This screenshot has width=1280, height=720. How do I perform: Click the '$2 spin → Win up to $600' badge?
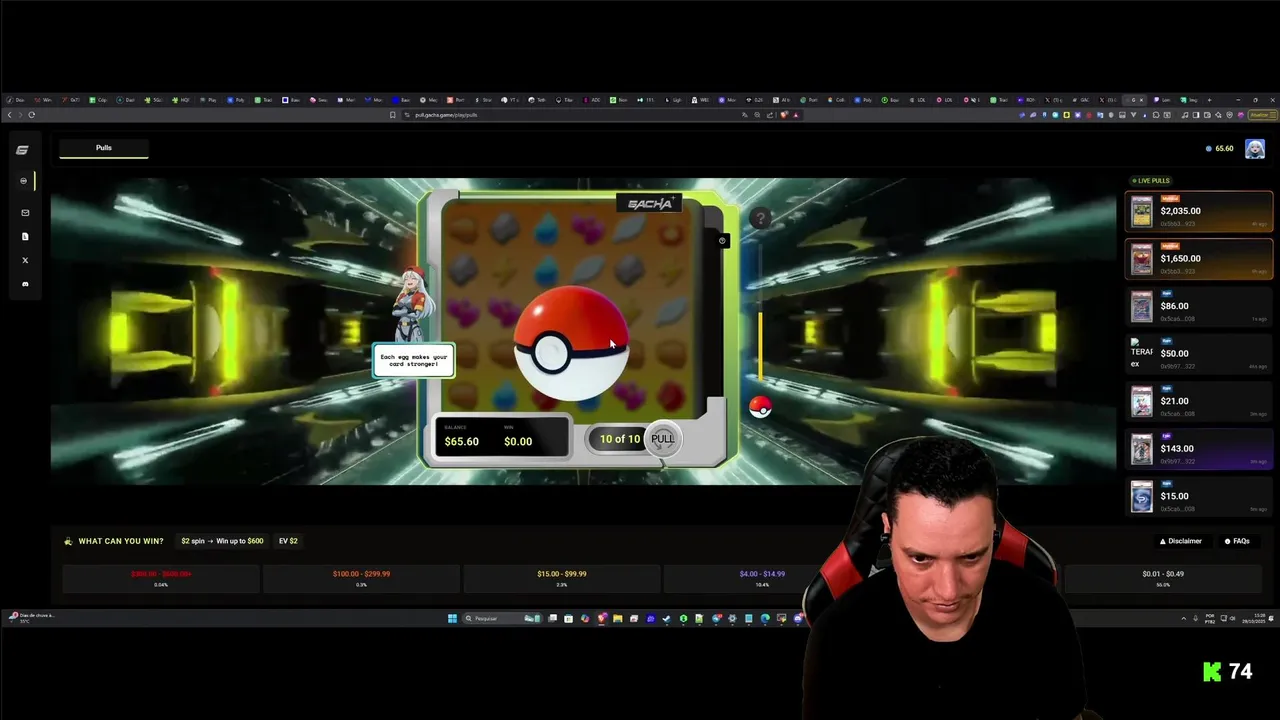point(222,541)
